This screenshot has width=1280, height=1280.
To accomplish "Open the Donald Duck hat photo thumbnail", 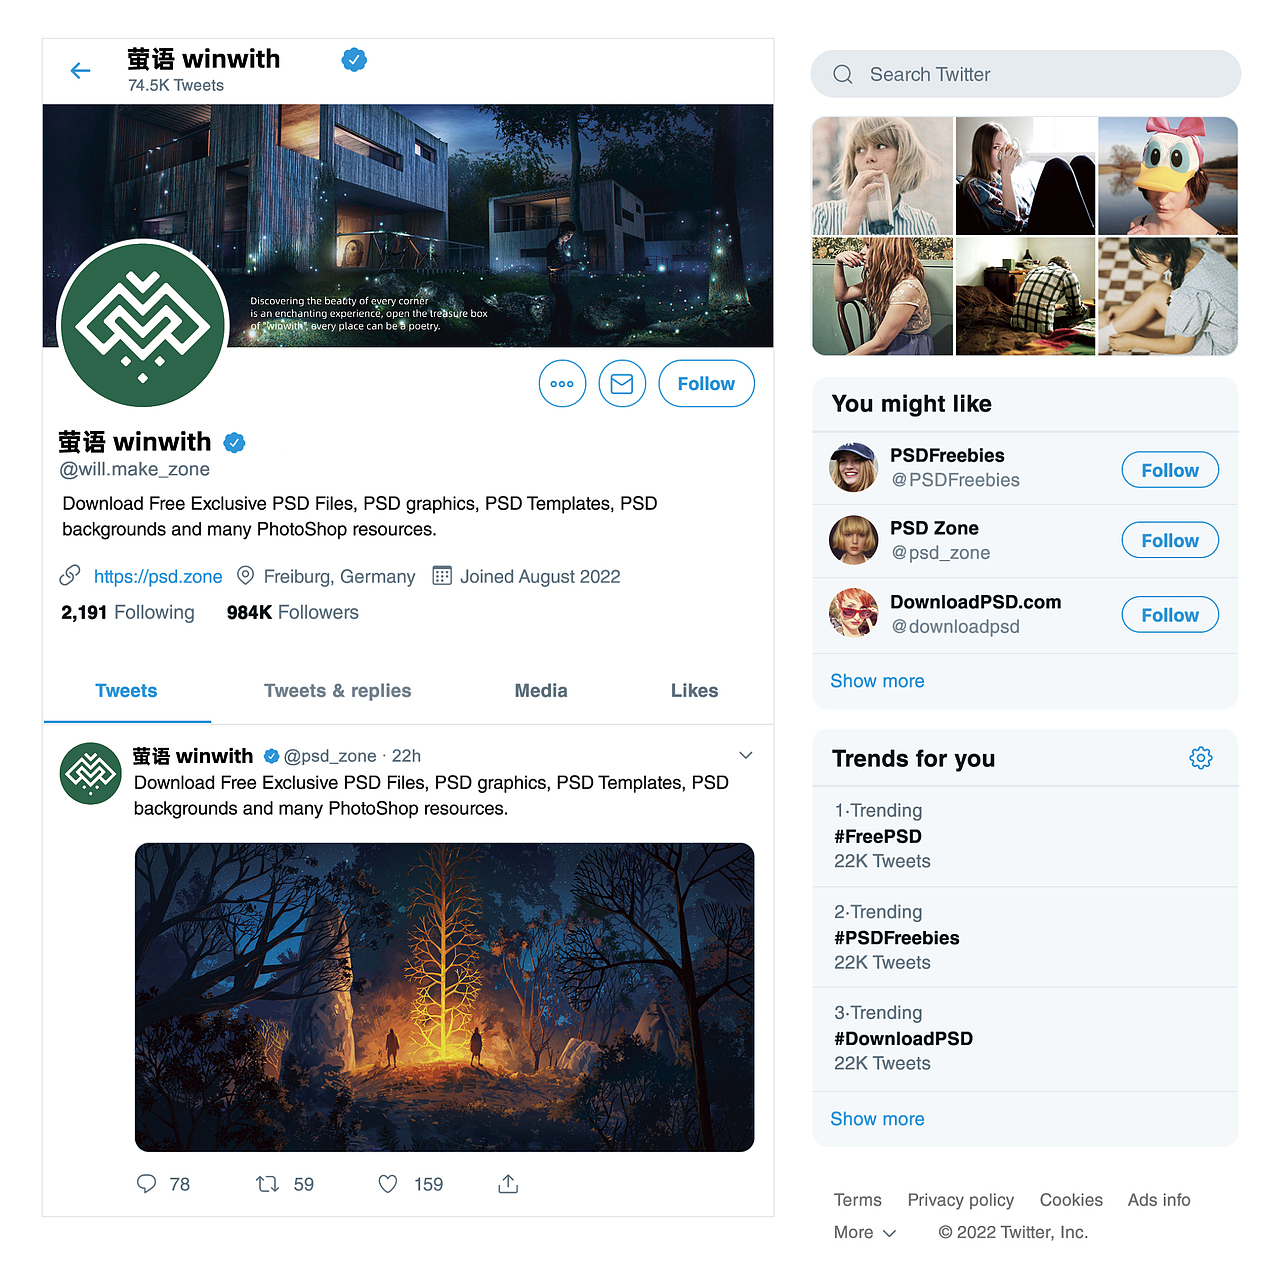I will click(x=1168, y=176).
